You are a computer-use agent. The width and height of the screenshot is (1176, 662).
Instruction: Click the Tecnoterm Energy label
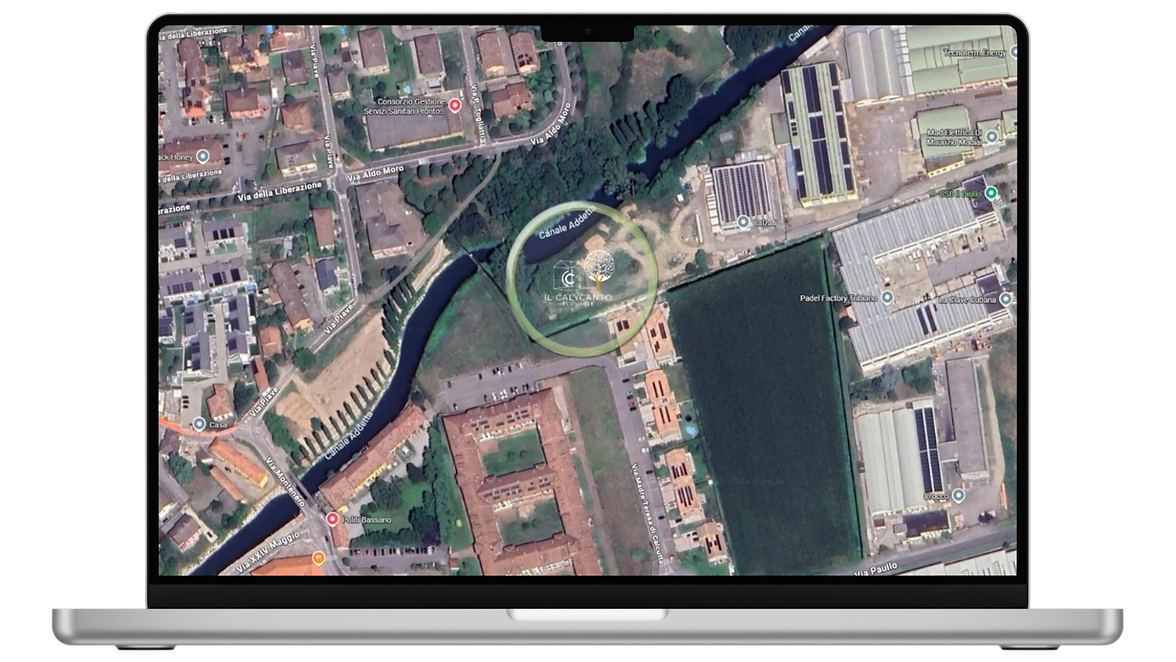click(x=974, y=52)
